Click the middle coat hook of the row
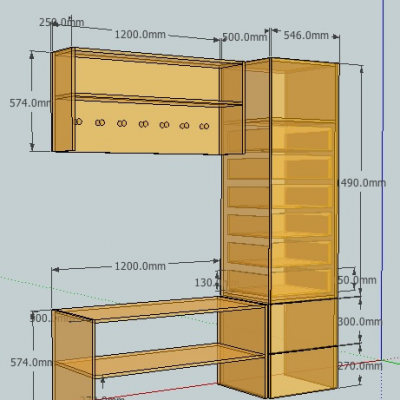 pyautogui.click(x=144, y=124)
